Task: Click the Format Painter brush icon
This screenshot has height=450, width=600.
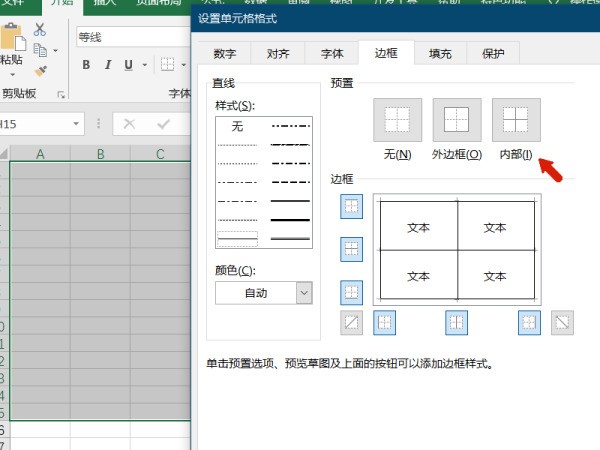Action: [x=40, y=70]
